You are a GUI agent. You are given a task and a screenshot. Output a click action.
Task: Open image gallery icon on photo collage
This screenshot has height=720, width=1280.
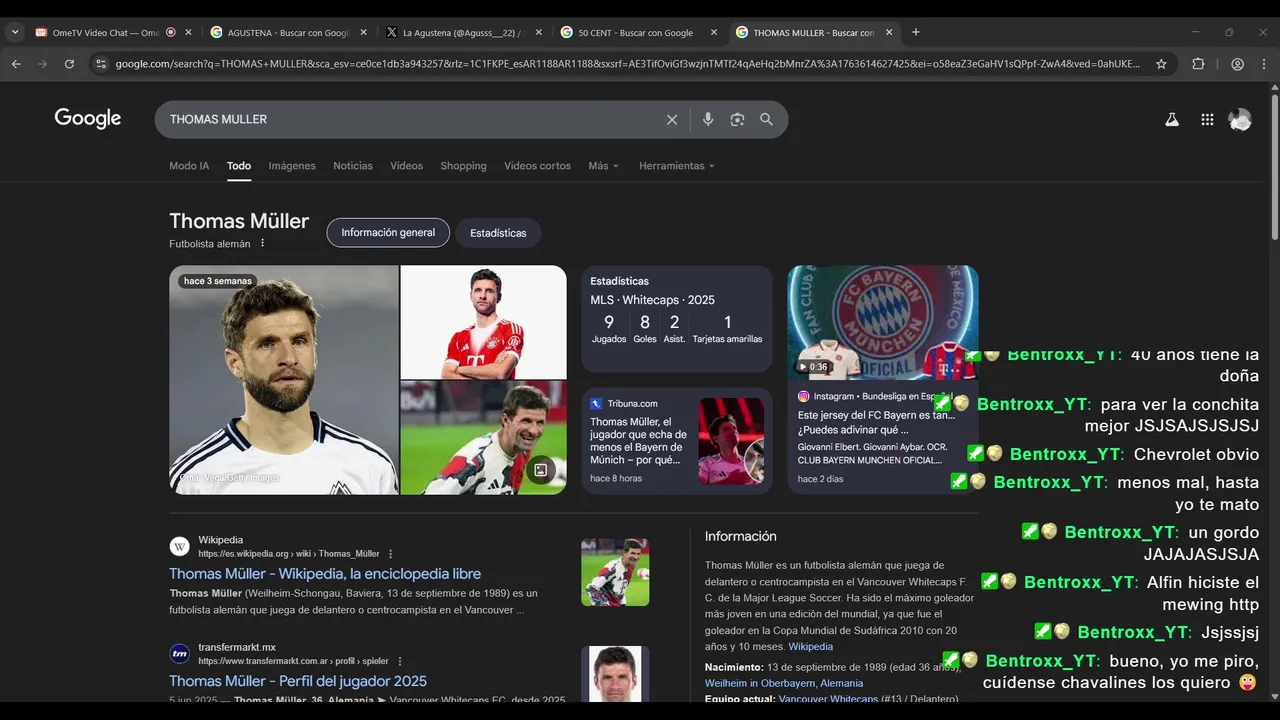[541, 469]
